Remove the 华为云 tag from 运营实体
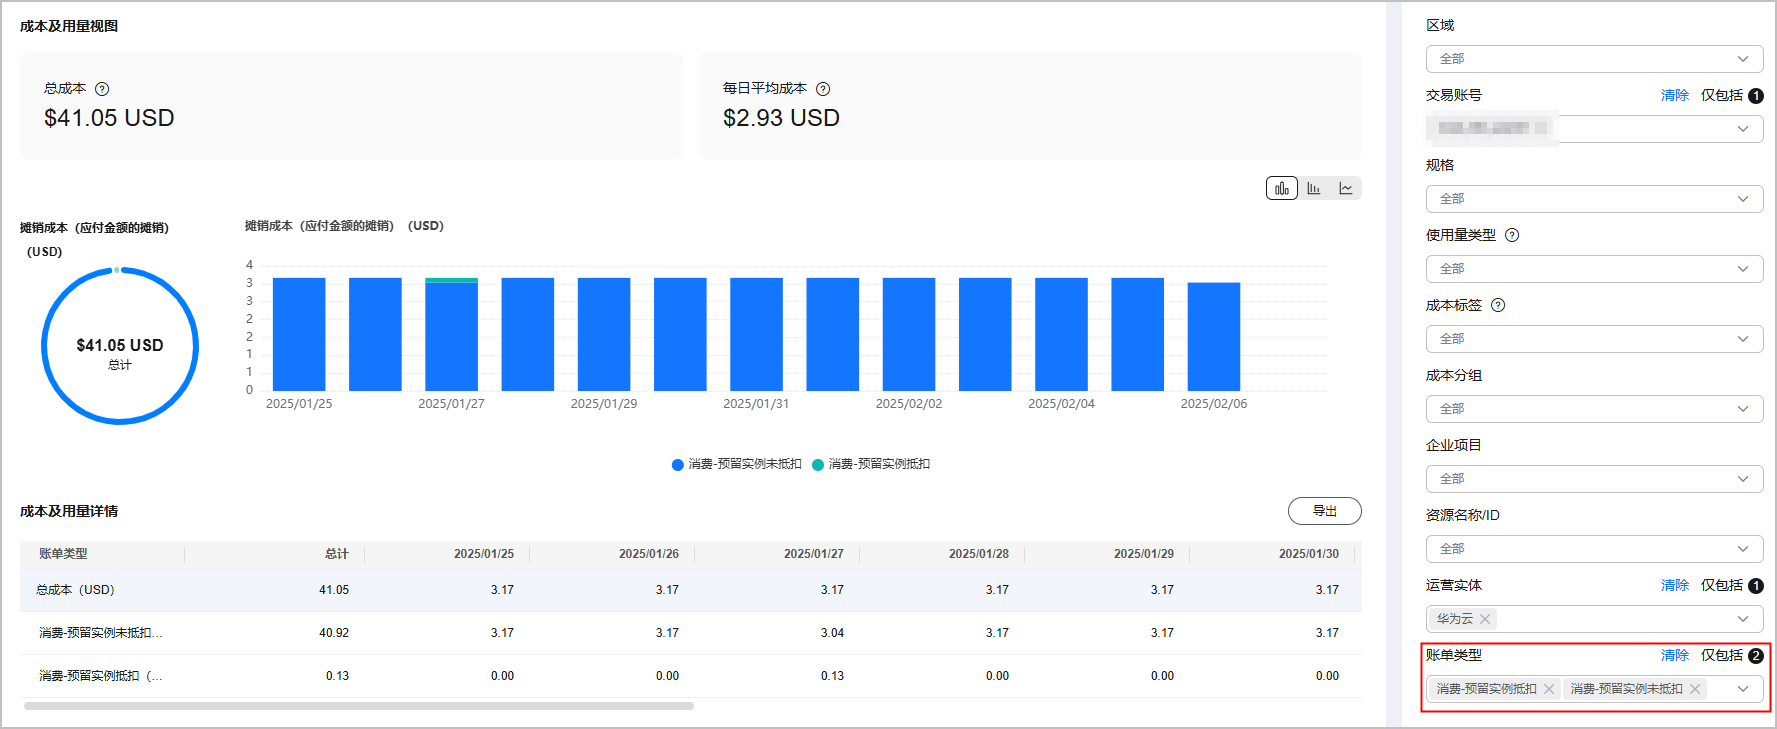This screenshot has width=1777, height=729. coord(1485,619)
